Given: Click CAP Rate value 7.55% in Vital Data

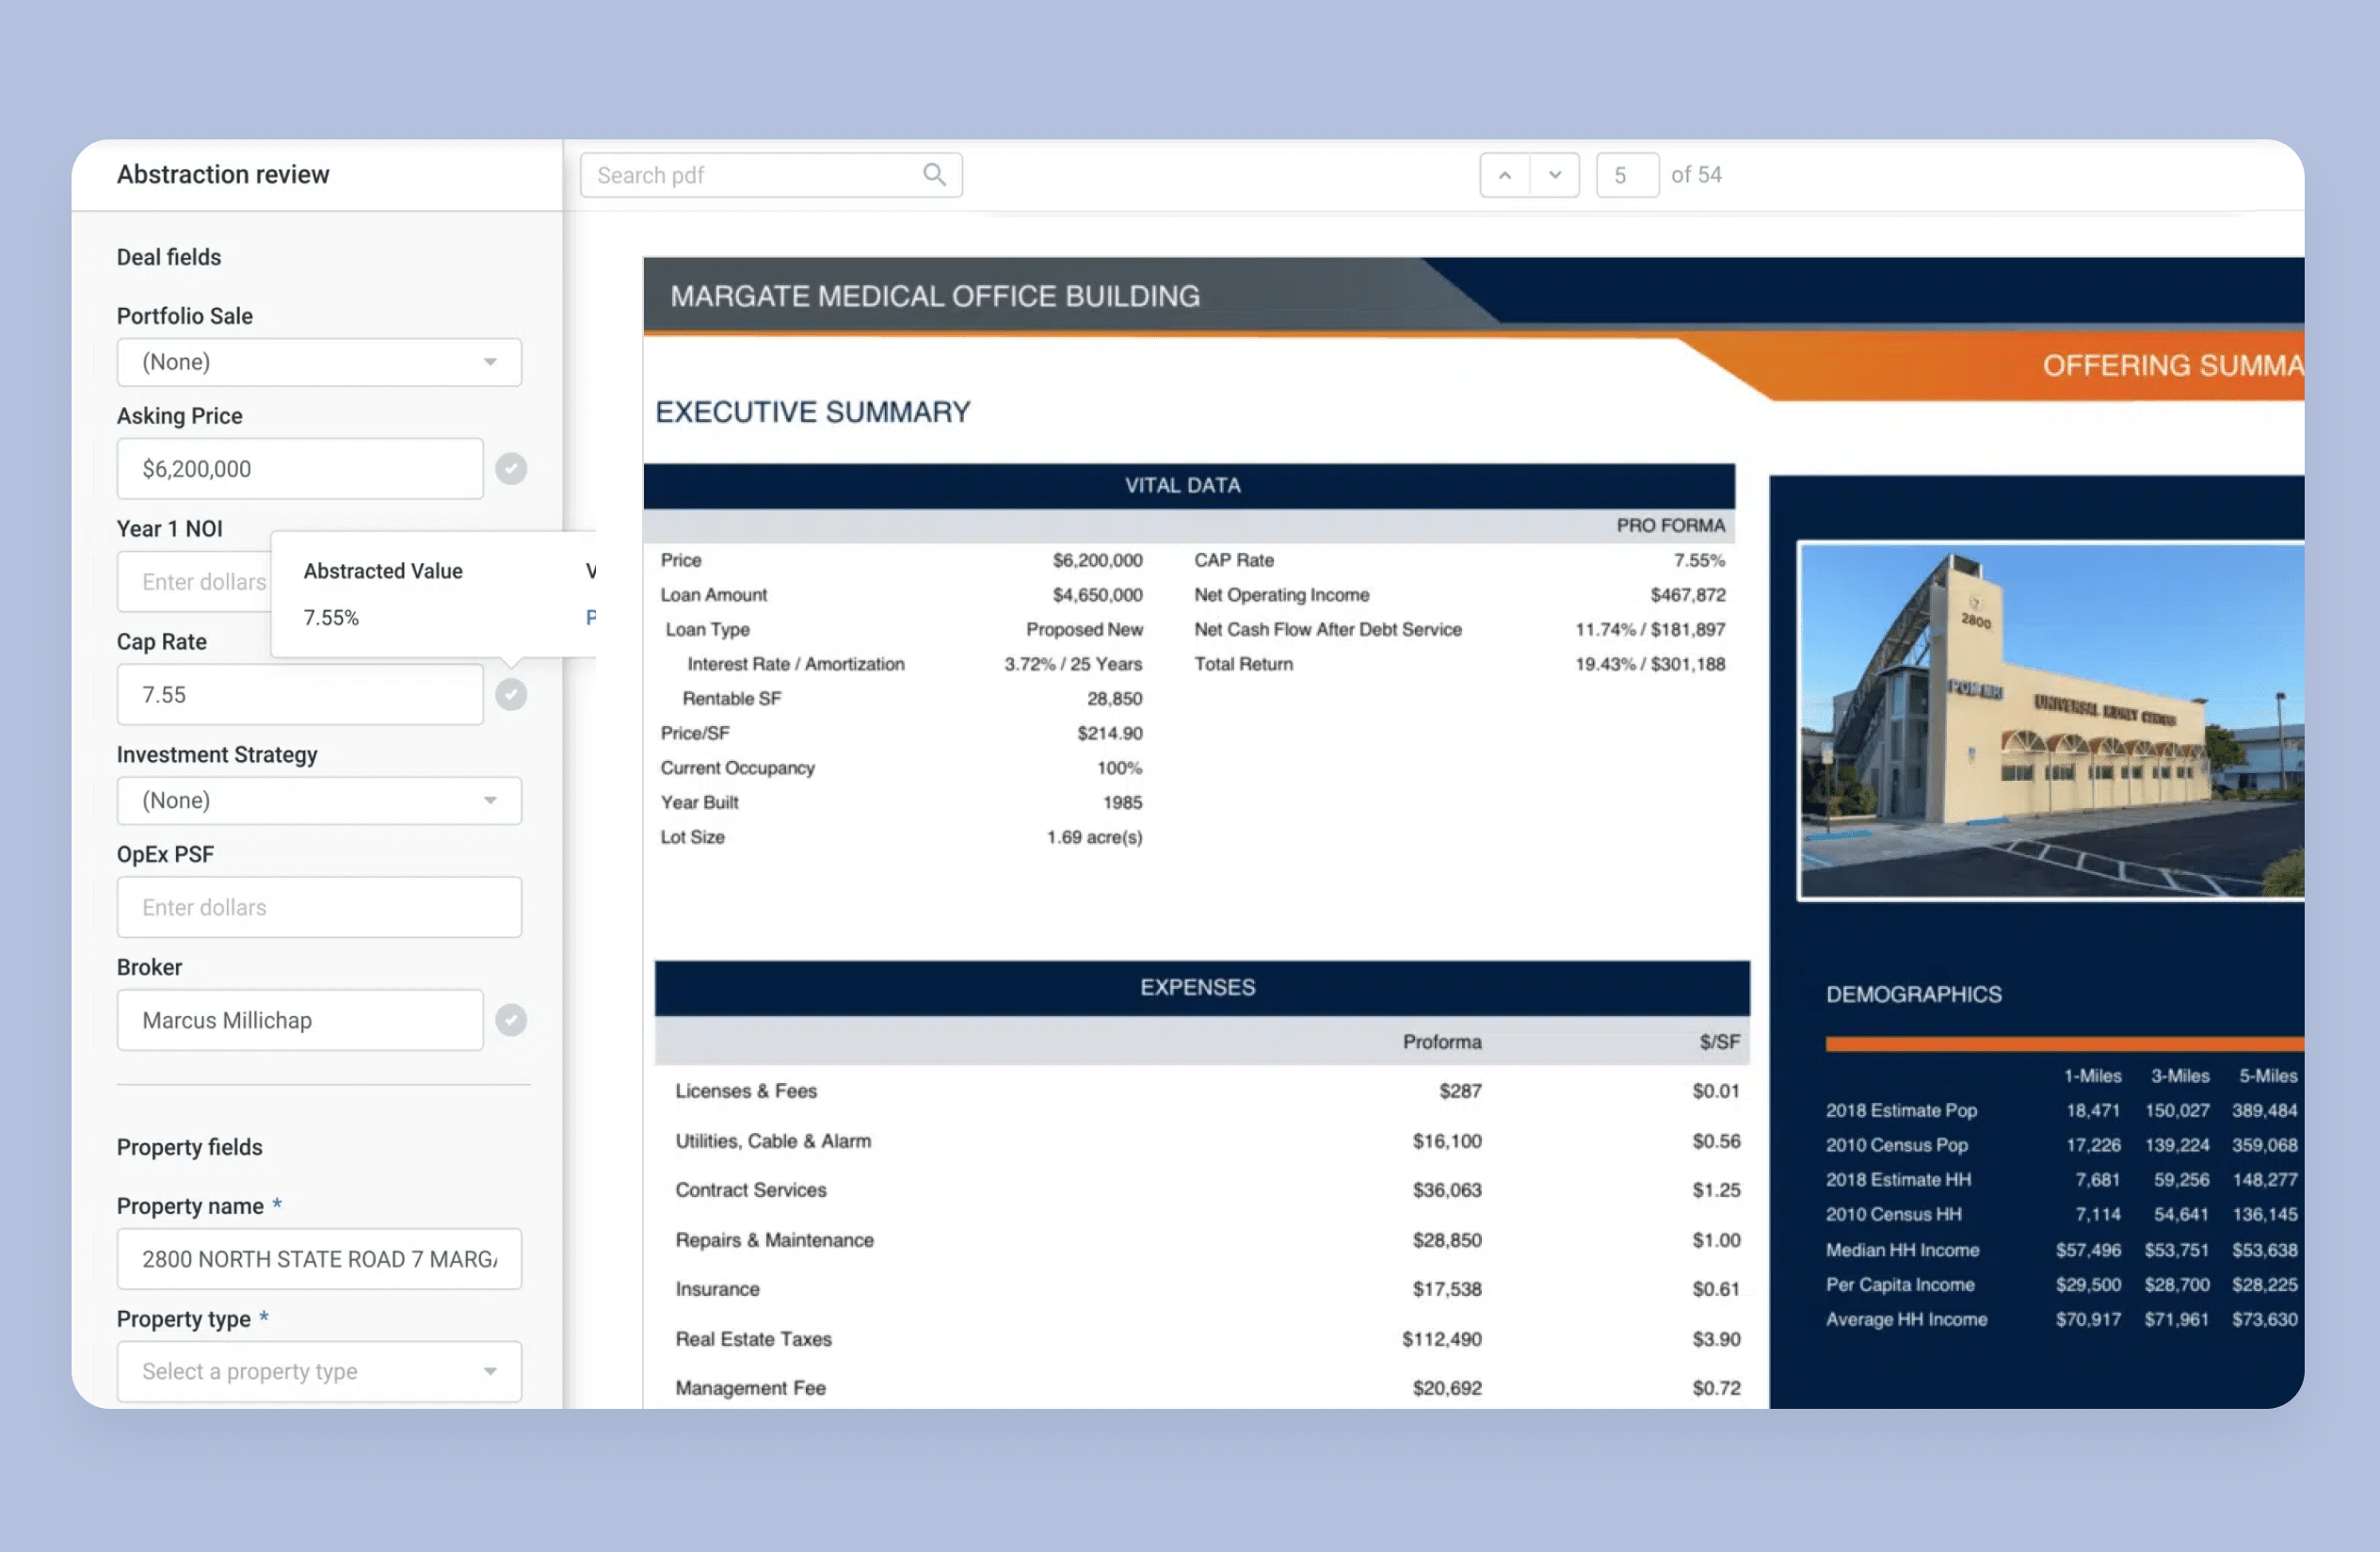Looking at the screenshot, I should click(x=1699, y=560).
